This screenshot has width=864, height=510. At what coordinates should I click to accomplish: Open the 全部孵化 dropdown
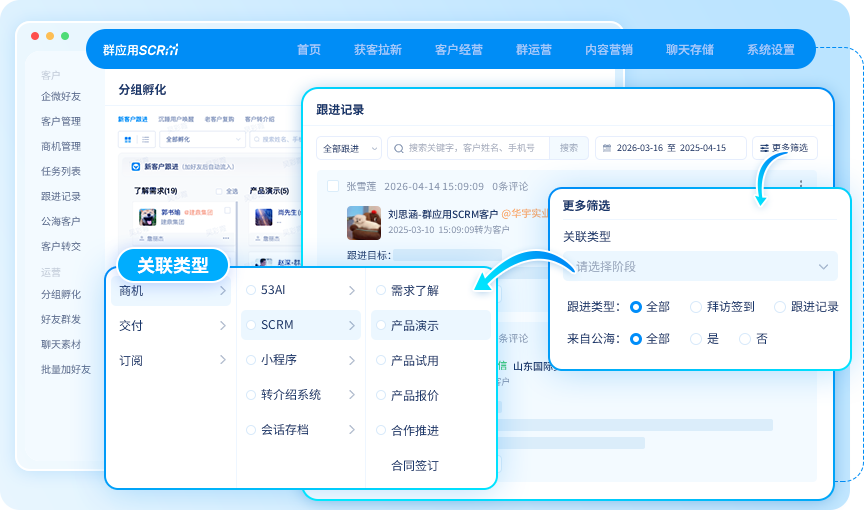coord(202,139)
